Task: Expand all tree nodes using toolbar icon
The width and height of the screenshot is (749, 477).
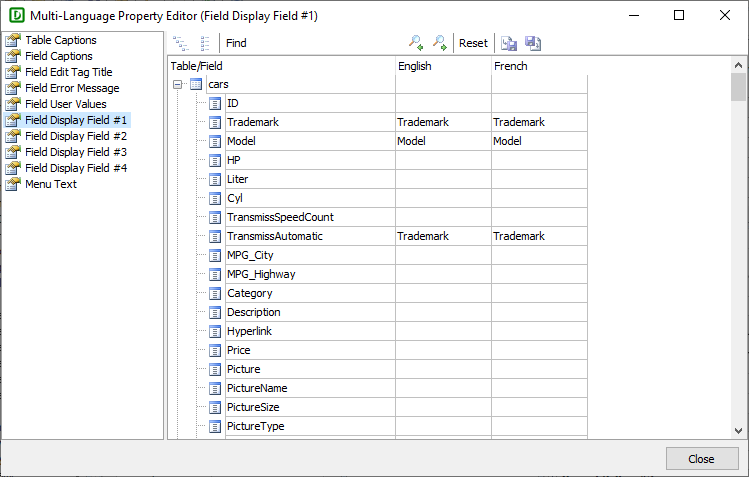Action: coord(181,43)
